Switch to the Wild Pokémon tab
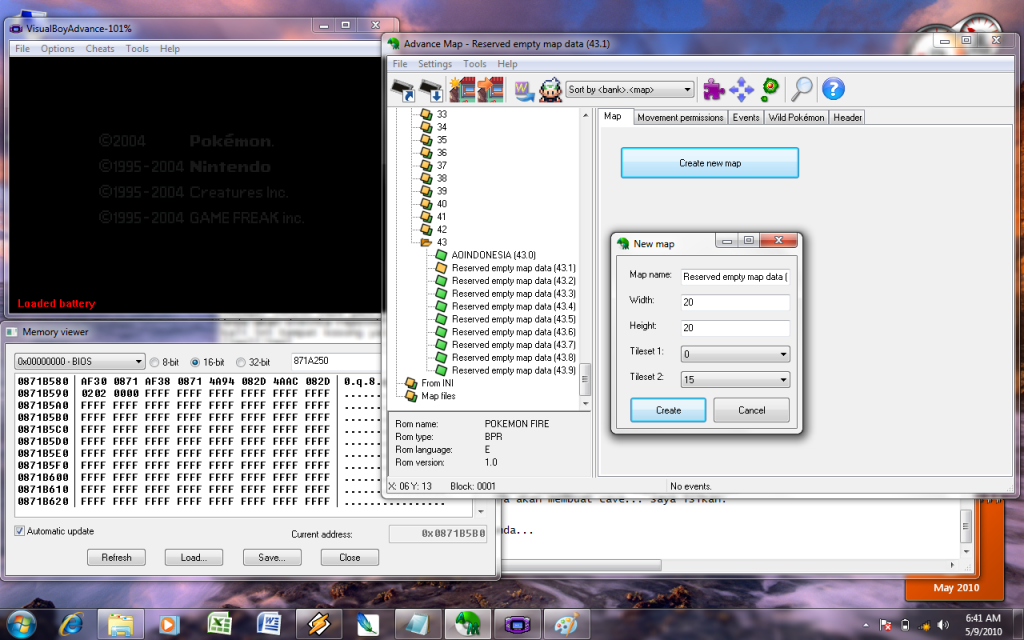The height and width of the screenshot is (640, 1024). (796, 118)
